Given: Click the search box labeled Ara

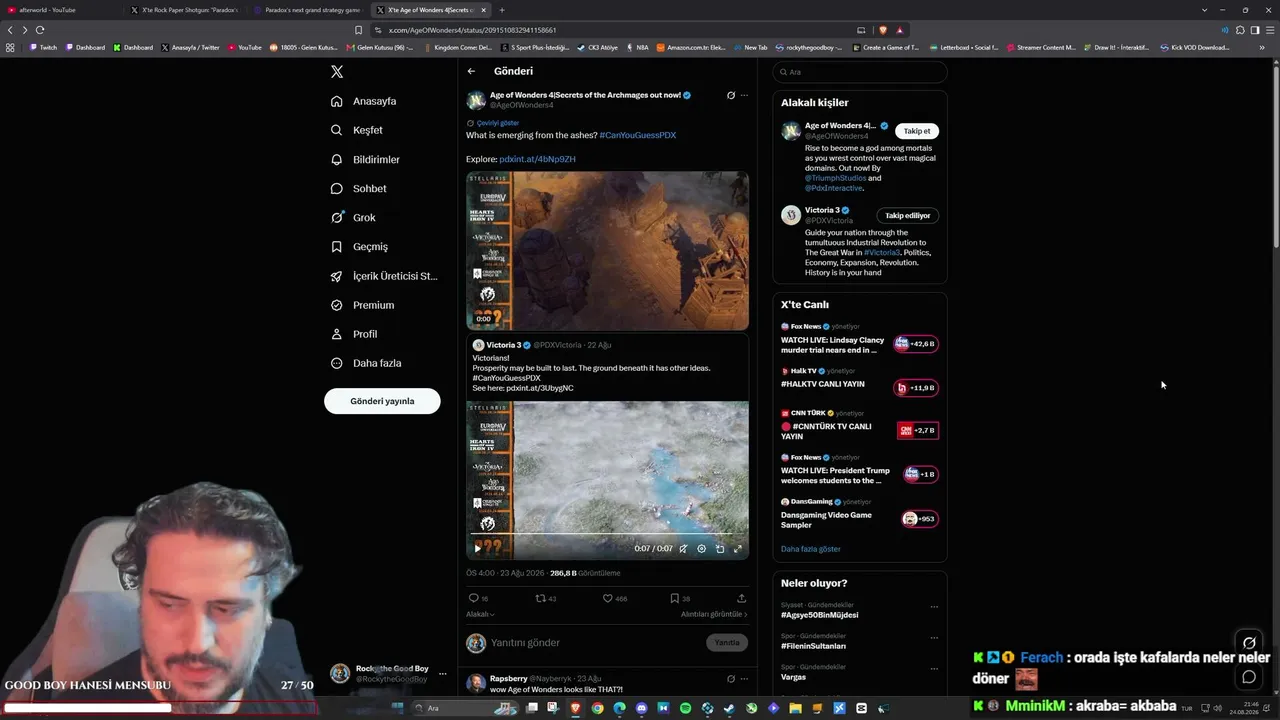Looking at the screenshot, I should tap(860, 72).
